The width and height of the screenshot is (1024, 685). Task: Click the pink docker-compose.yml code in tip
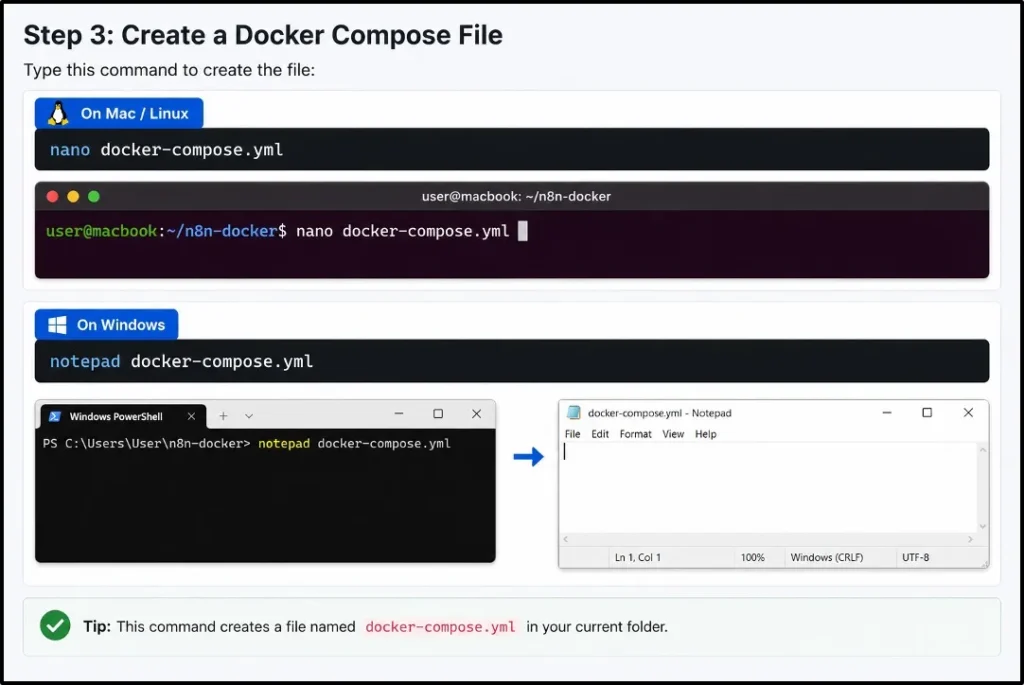pyautogui.click(x=440, y=627)
